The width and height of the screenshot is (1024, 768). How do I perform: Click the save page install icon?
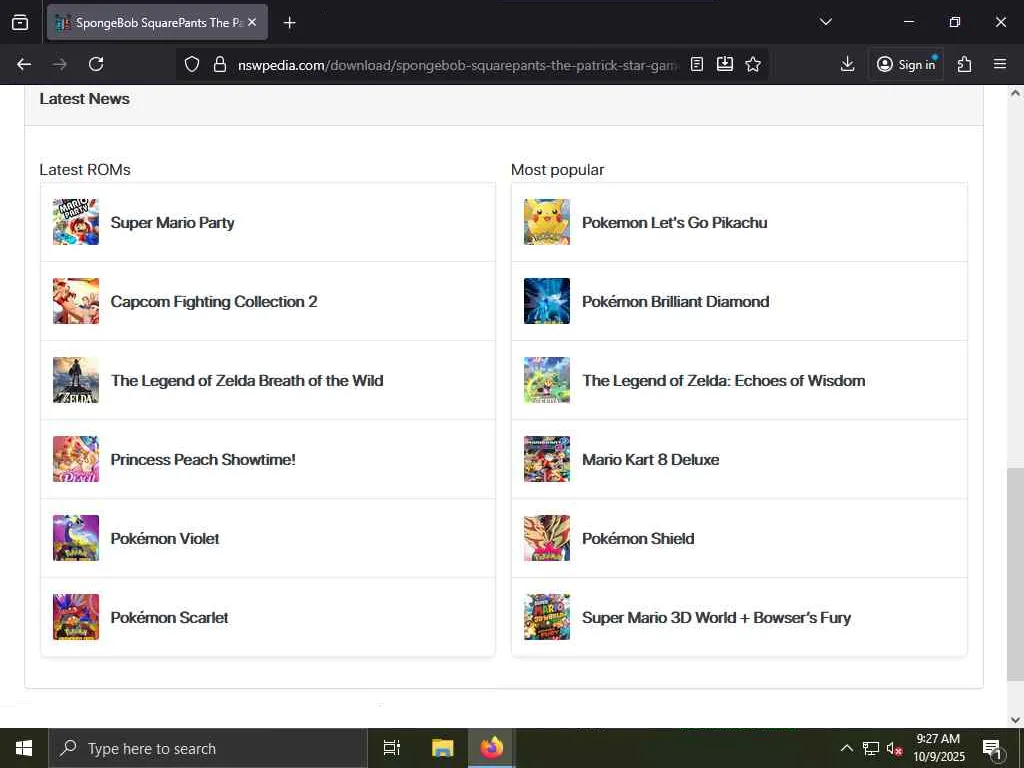725,64
